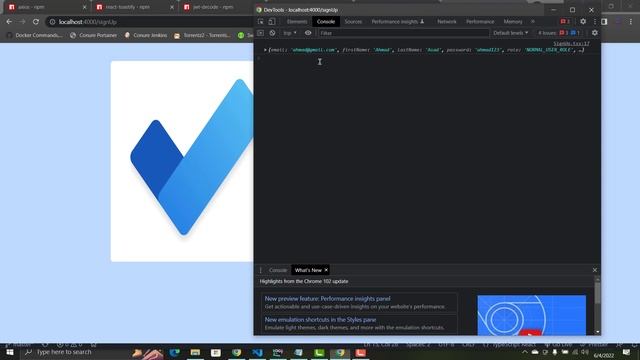Open the Memory tab
Image resolution: width=640 pixels, height=360 pixels.
coord(513,22)
